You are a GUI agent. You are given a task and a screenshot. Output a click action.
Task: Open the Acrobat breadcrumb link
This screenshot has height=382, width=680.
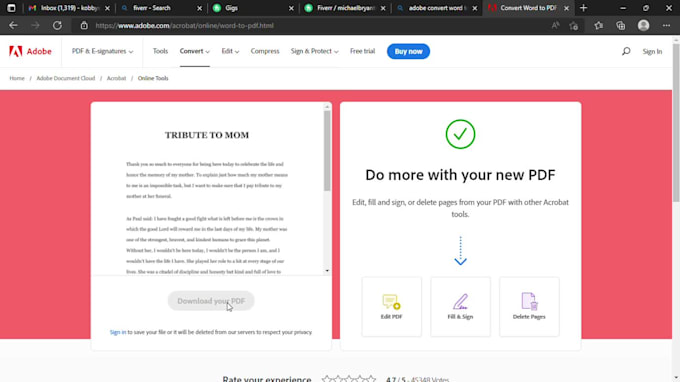(116, 78)
